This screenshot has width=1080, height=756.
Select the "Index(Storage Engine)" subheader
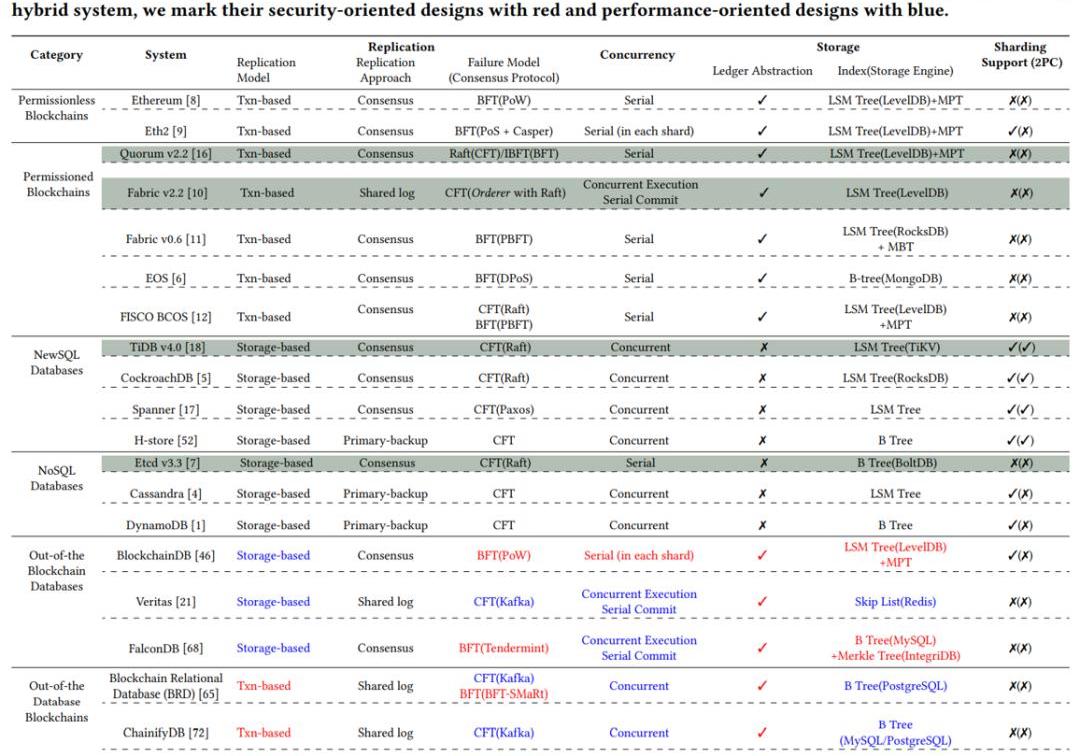[895, 71]
